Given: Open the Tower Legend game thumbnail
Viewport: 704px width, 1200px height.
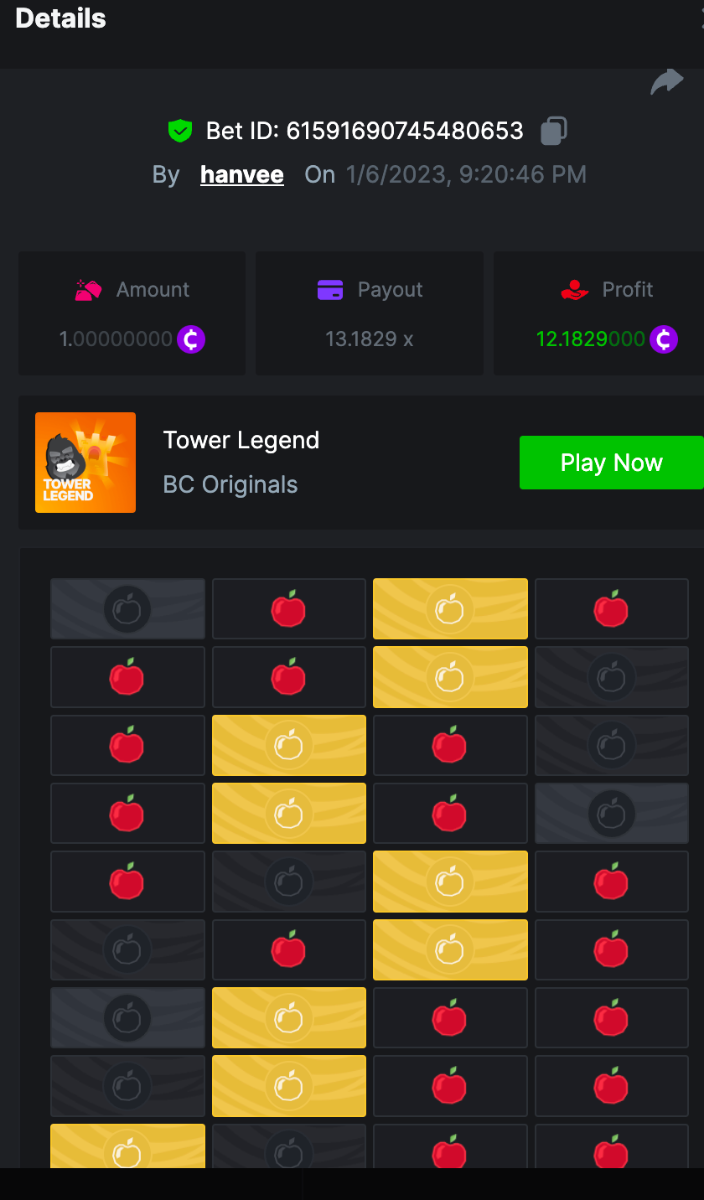Looking at the screenshot, I should [x=85, y=462].
